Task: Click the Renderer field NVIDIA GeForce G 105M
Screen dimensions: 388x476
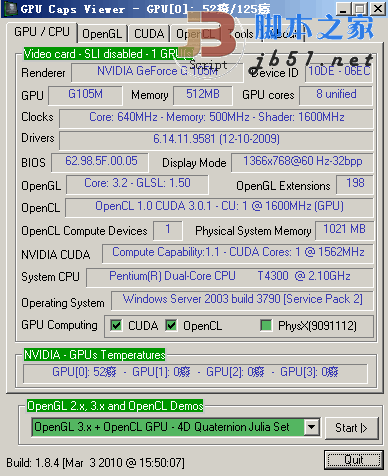Action: tap(157, 72)
